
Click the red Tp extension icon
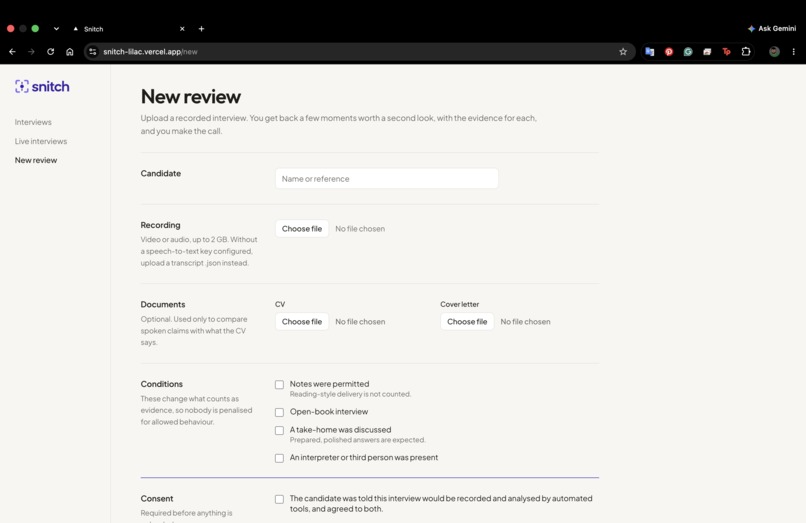726,51
